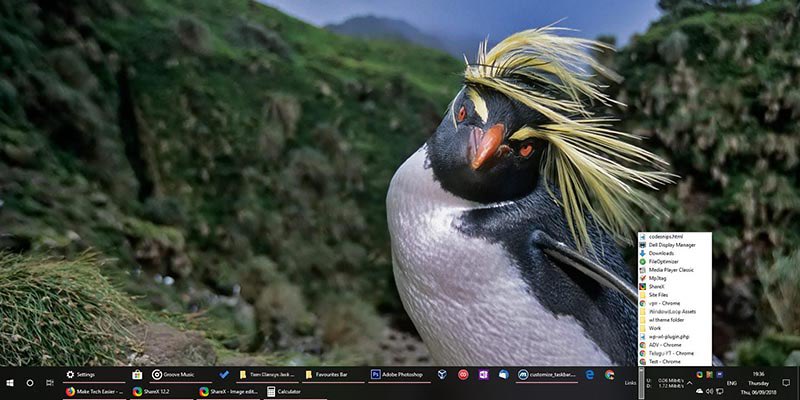Select FileOptimizer in the popup list
This screenshot has width=800, height=400.
click(x=663, y=261)
